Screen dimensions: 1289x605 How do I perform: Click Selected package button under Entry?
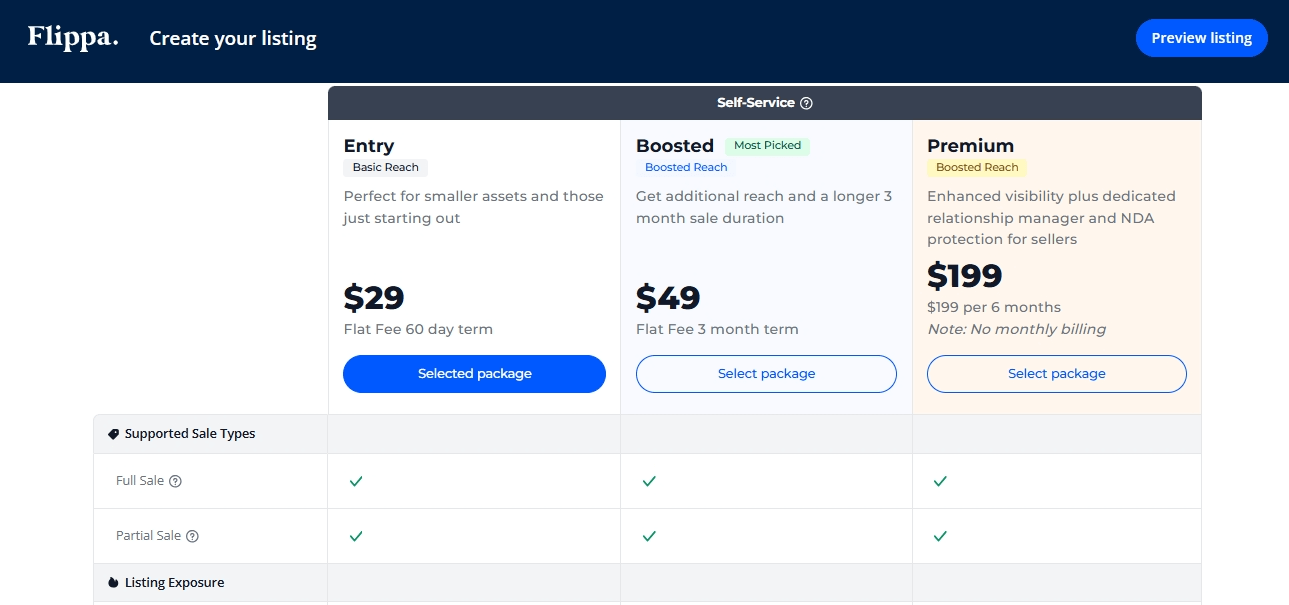coord(474,374)
